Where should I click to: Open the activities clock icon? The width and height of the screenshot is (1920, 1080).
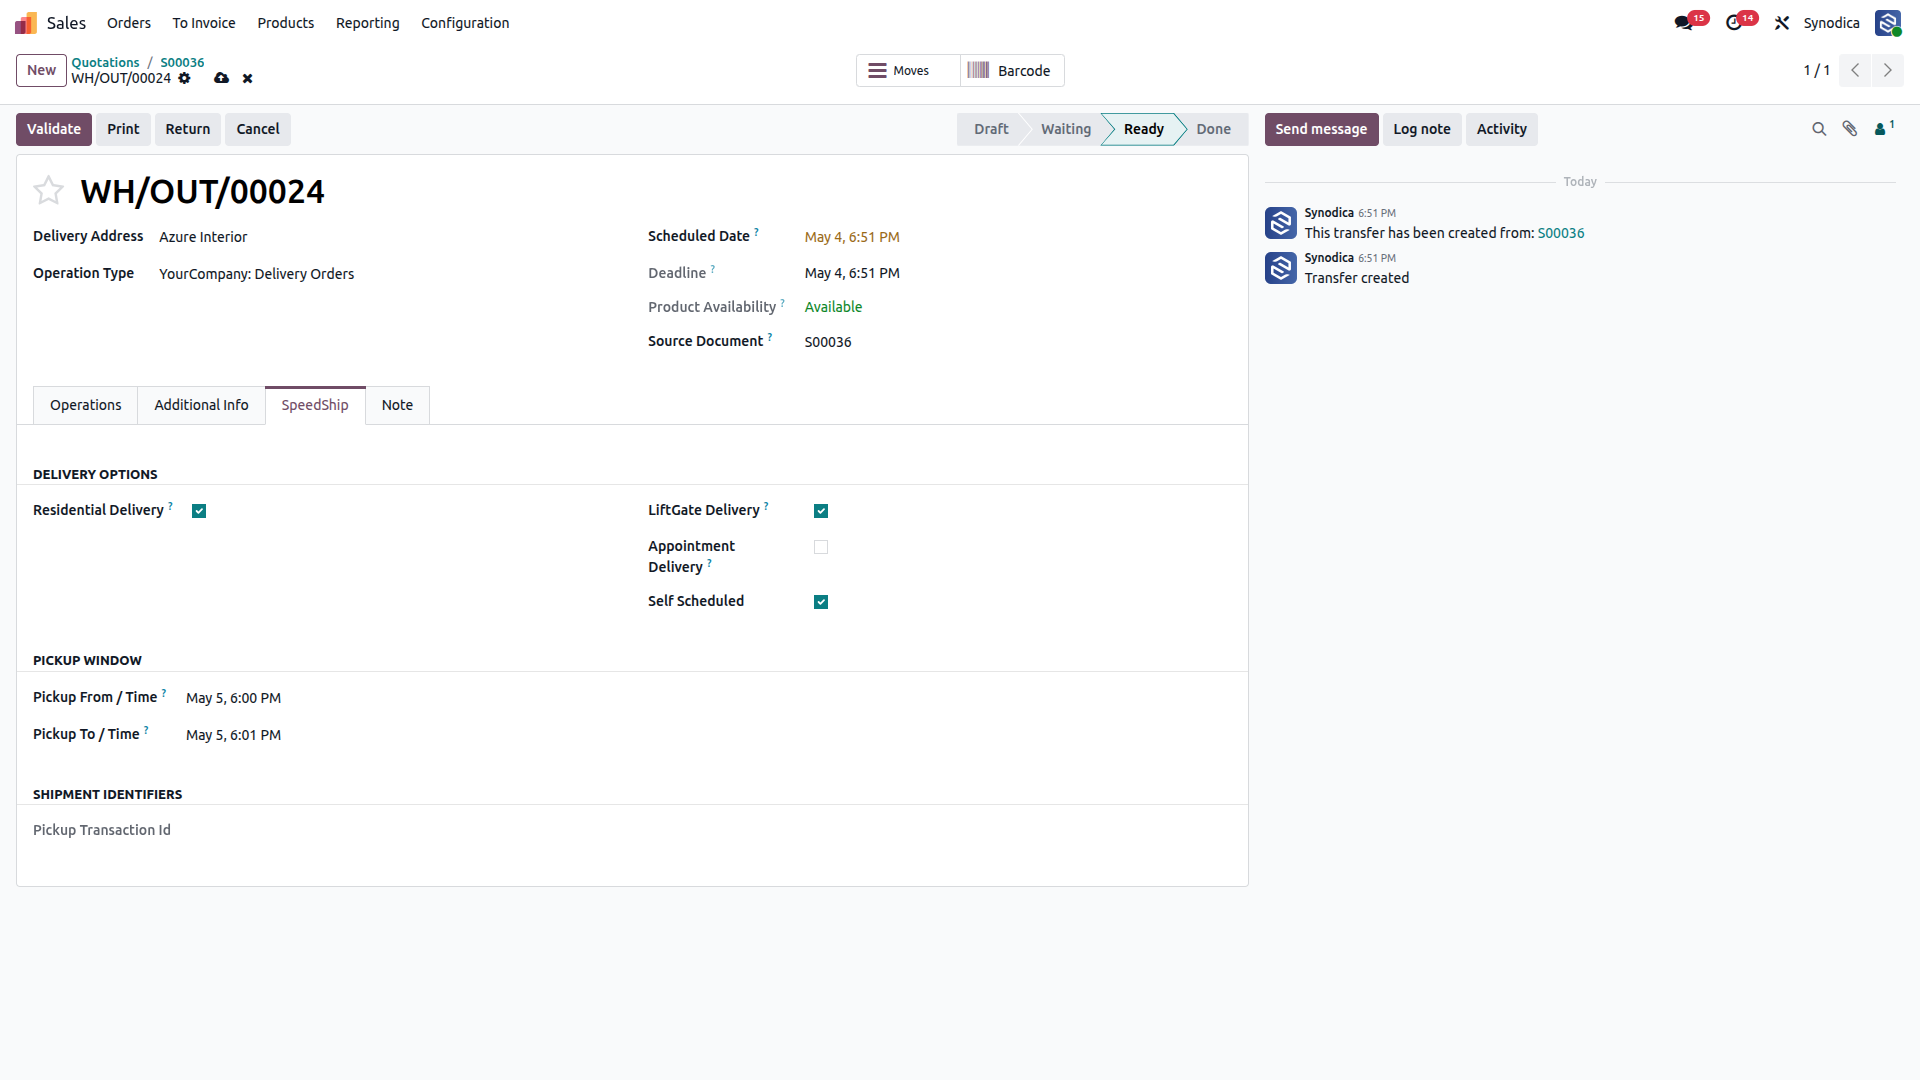tap(1734, 23)
